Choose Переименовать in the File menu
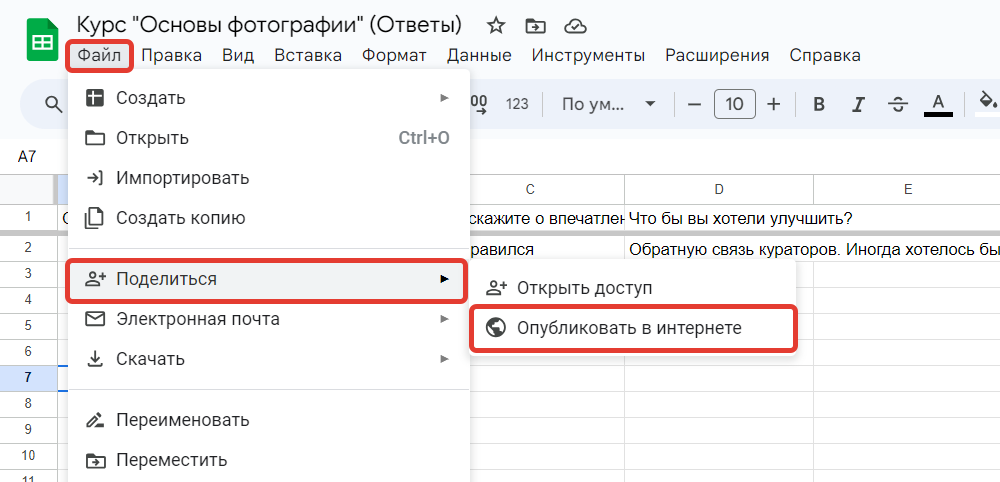 click(268, 420)
